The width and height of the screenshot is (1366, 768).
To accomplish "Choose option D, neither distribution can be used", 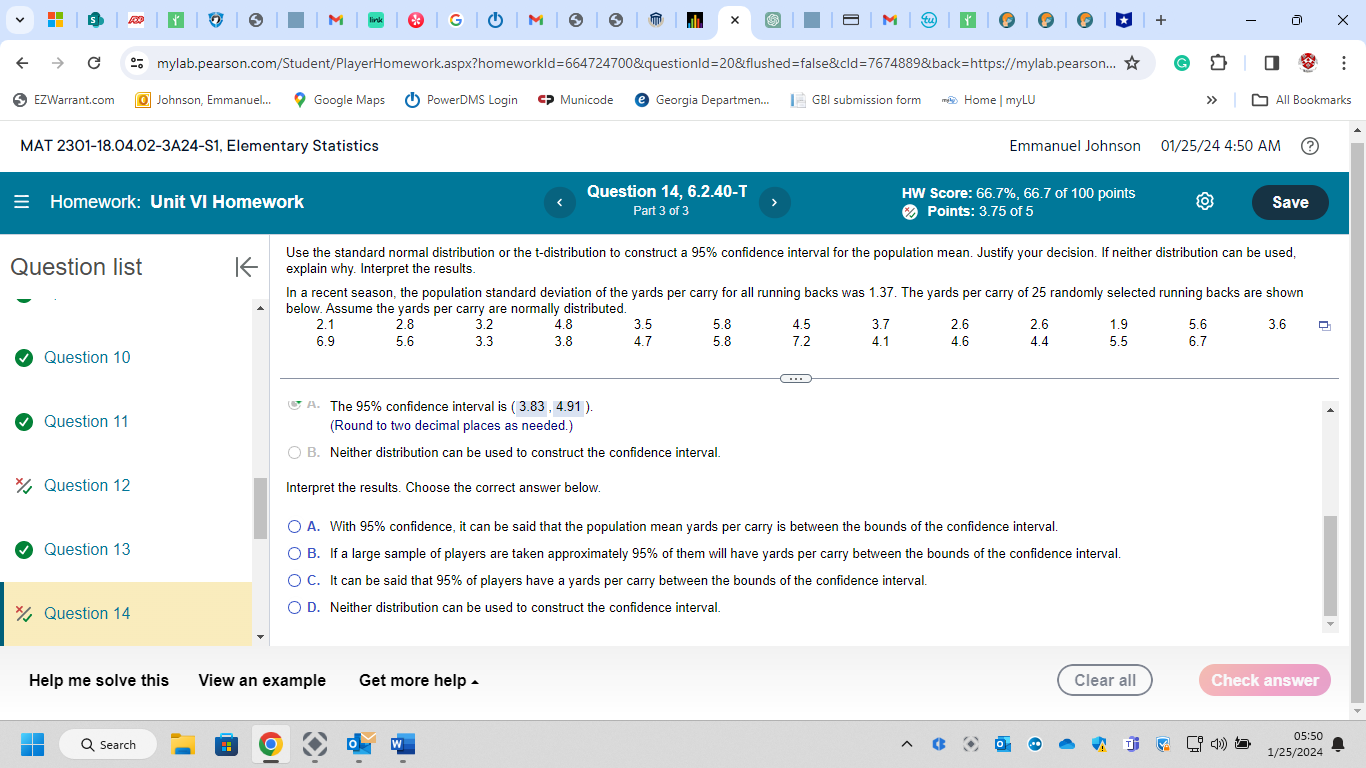I will pyautogui.click(x=294, y=607).
